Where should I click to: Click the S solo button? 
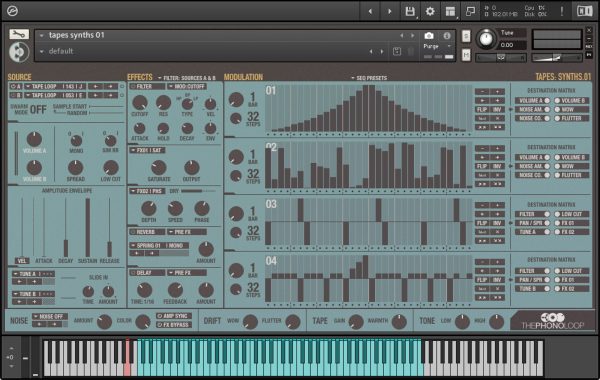(x=466, y=36)
